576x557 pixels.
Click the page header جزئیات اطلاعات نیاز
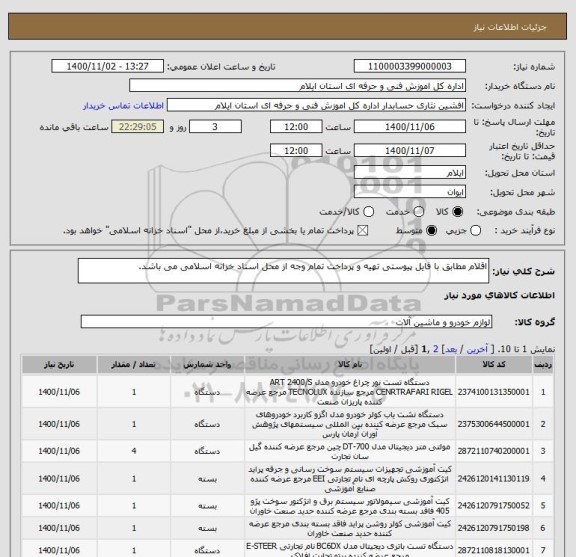510,27
